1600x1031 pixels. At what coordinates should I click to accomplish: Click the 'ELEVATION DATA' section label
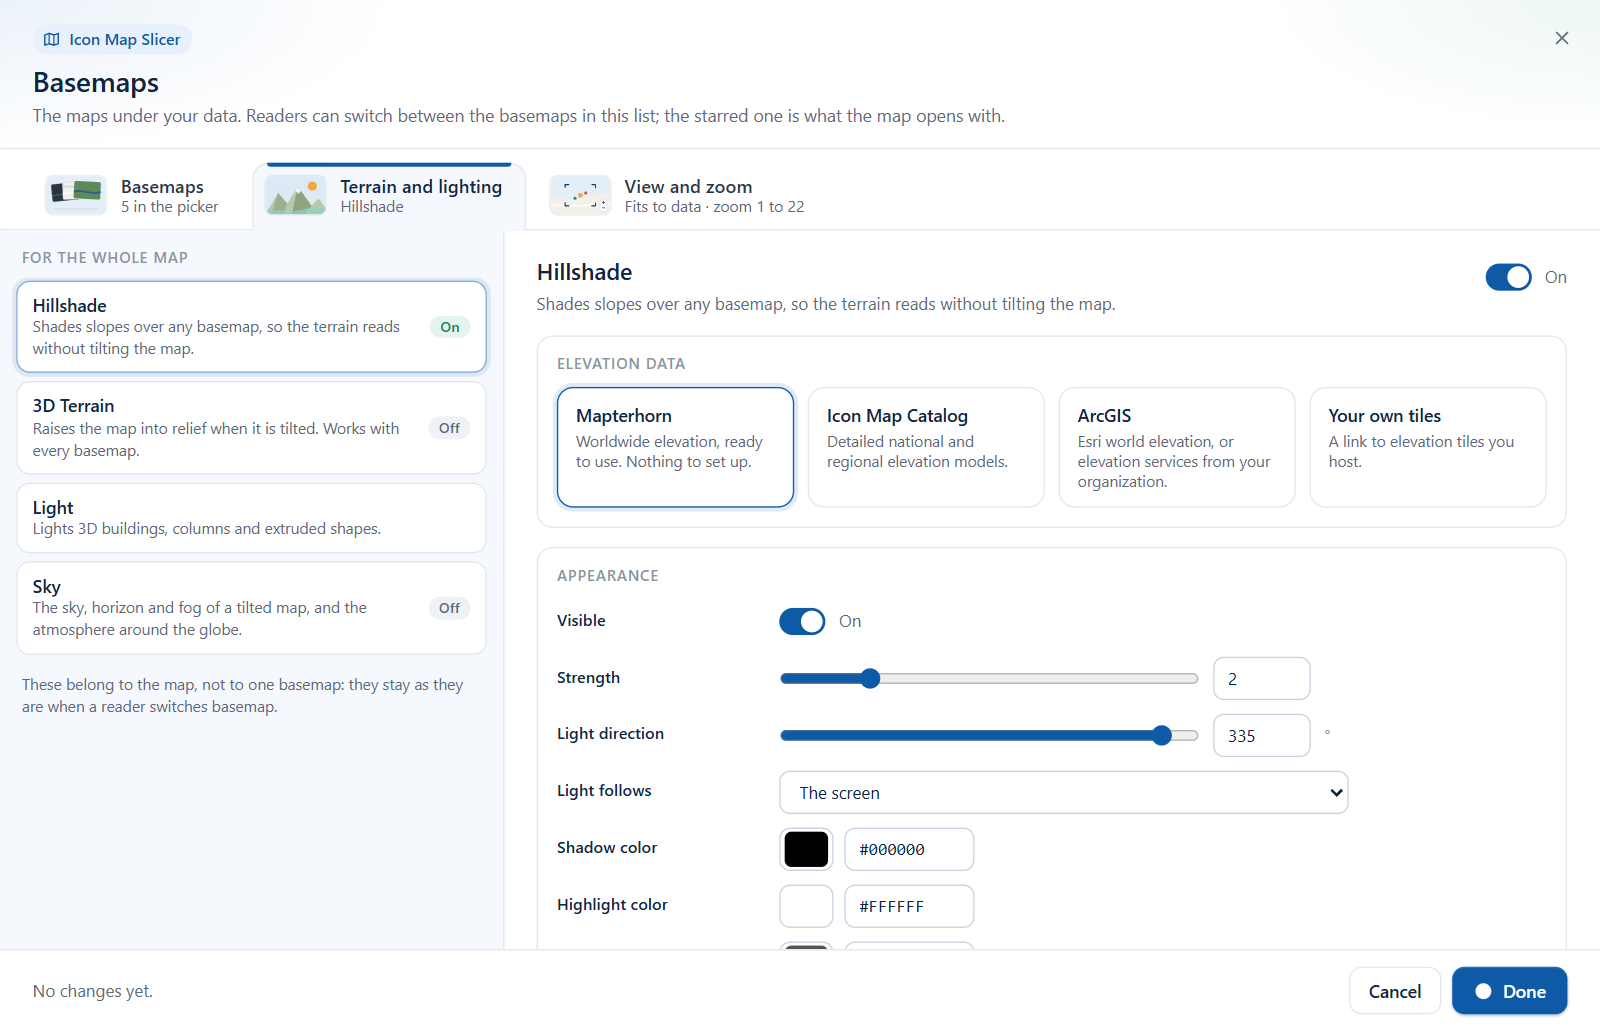pos(621,364)
